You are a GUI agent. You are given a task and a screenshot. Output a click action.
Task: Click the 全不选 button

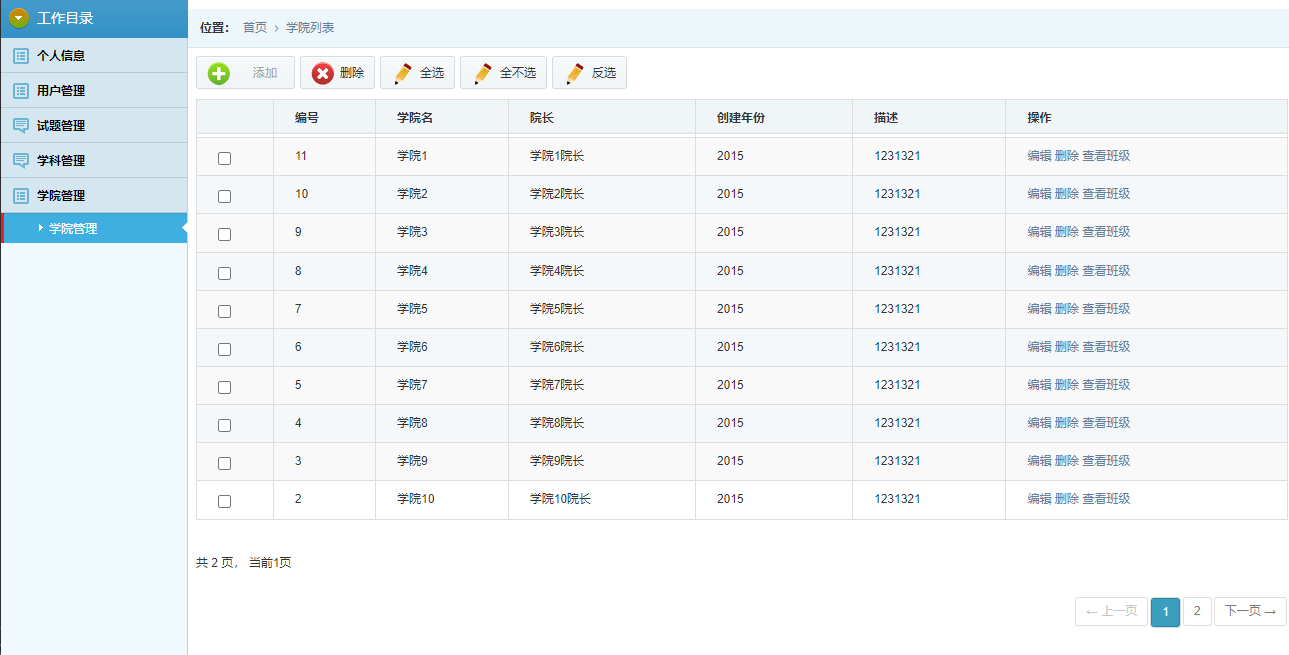503,73
